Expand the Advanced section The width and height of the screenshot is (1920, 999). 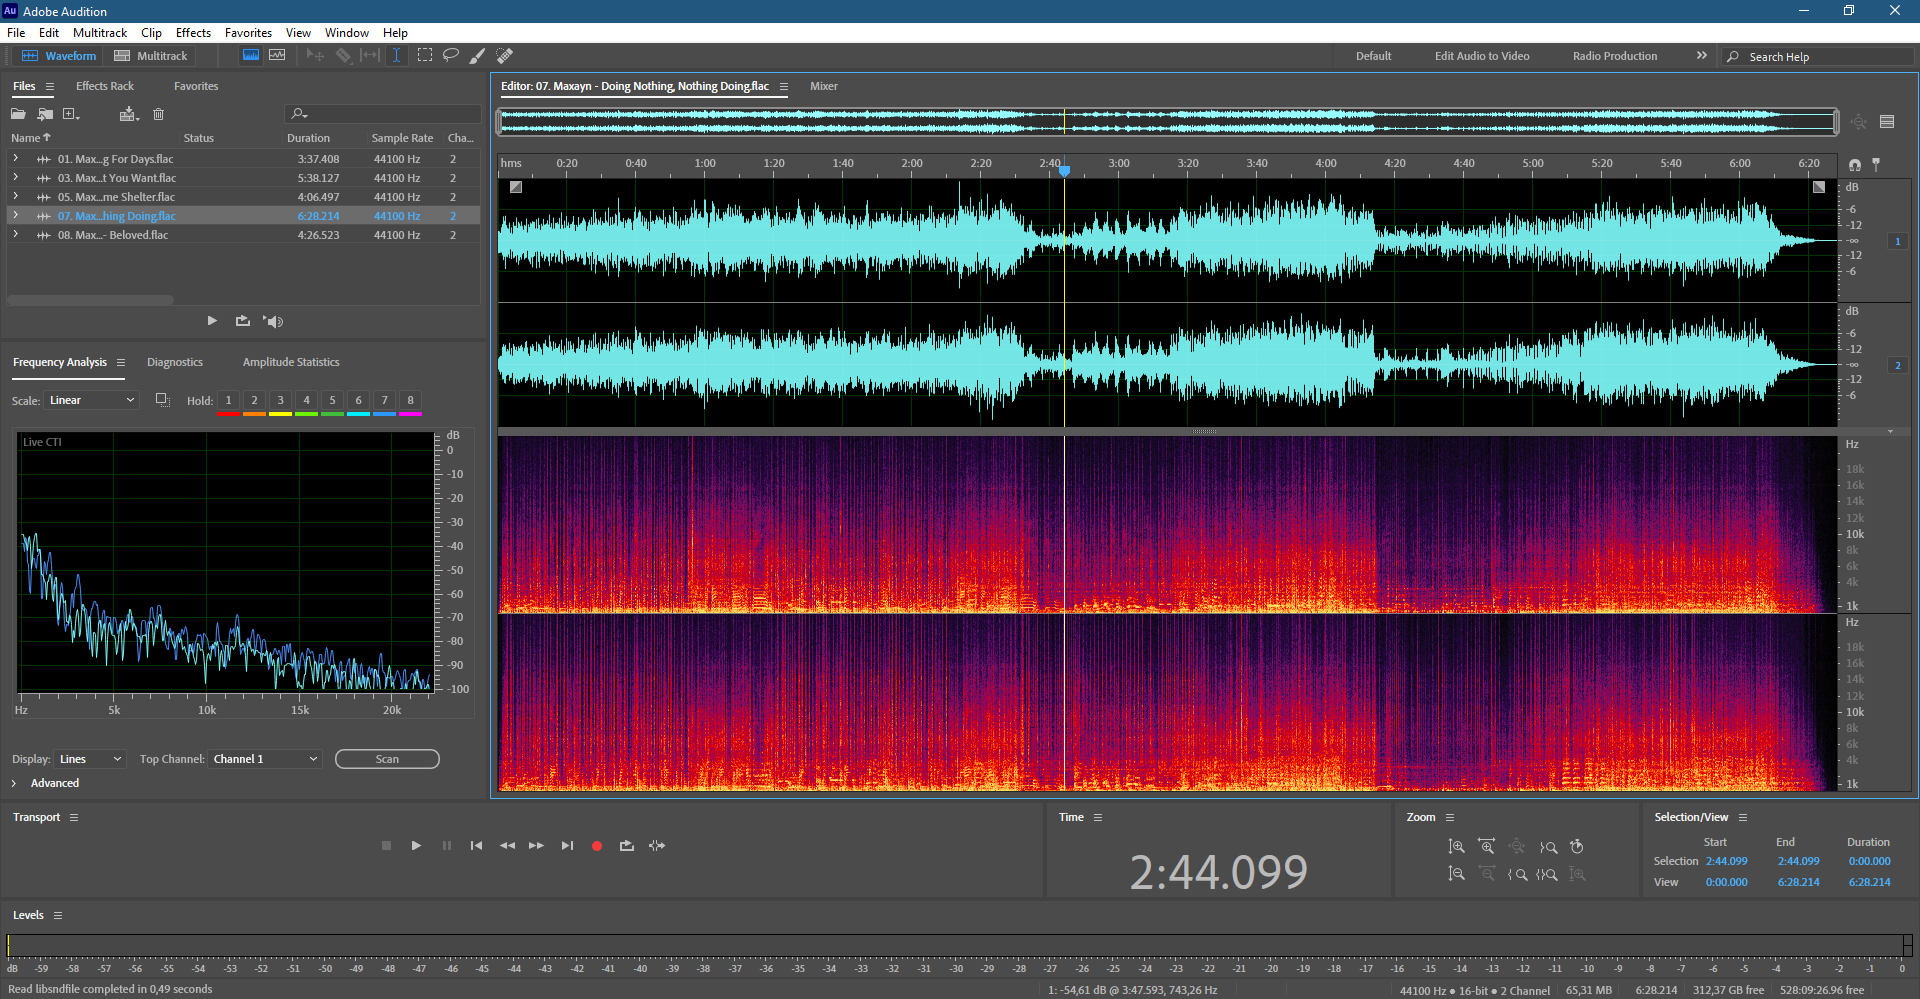tap(14, 783)
